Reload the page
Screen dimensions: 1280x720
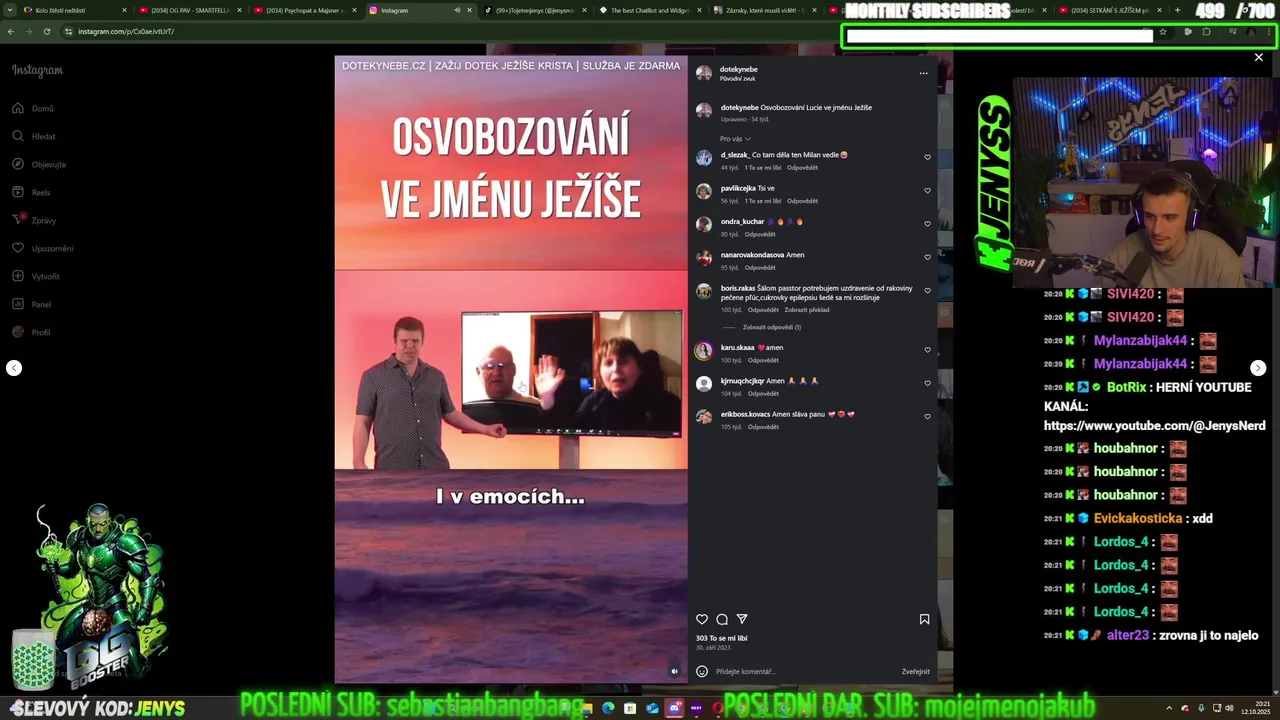point(47,31)
